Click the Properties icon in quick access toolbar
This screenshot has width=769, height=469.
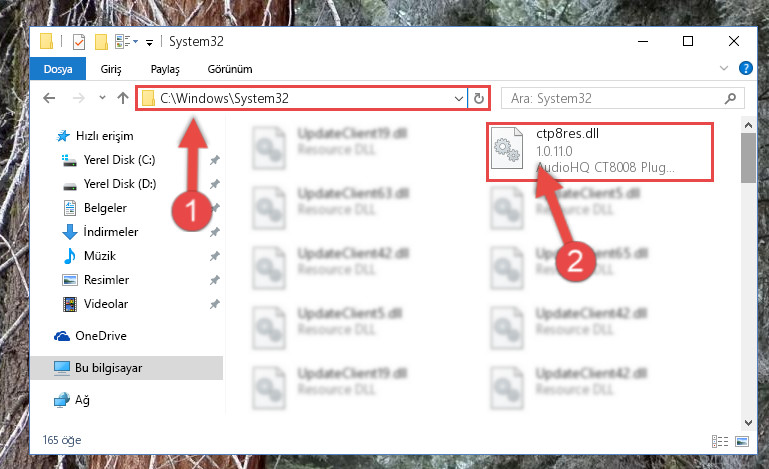point(78,42)
